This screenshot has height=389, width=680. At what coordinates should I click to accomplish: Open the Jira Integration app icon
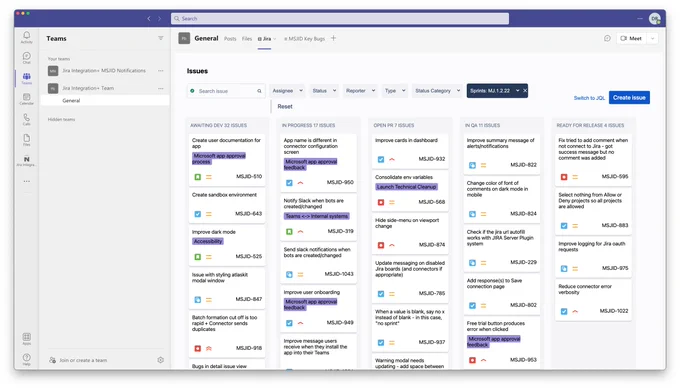(x=26, y=160)
